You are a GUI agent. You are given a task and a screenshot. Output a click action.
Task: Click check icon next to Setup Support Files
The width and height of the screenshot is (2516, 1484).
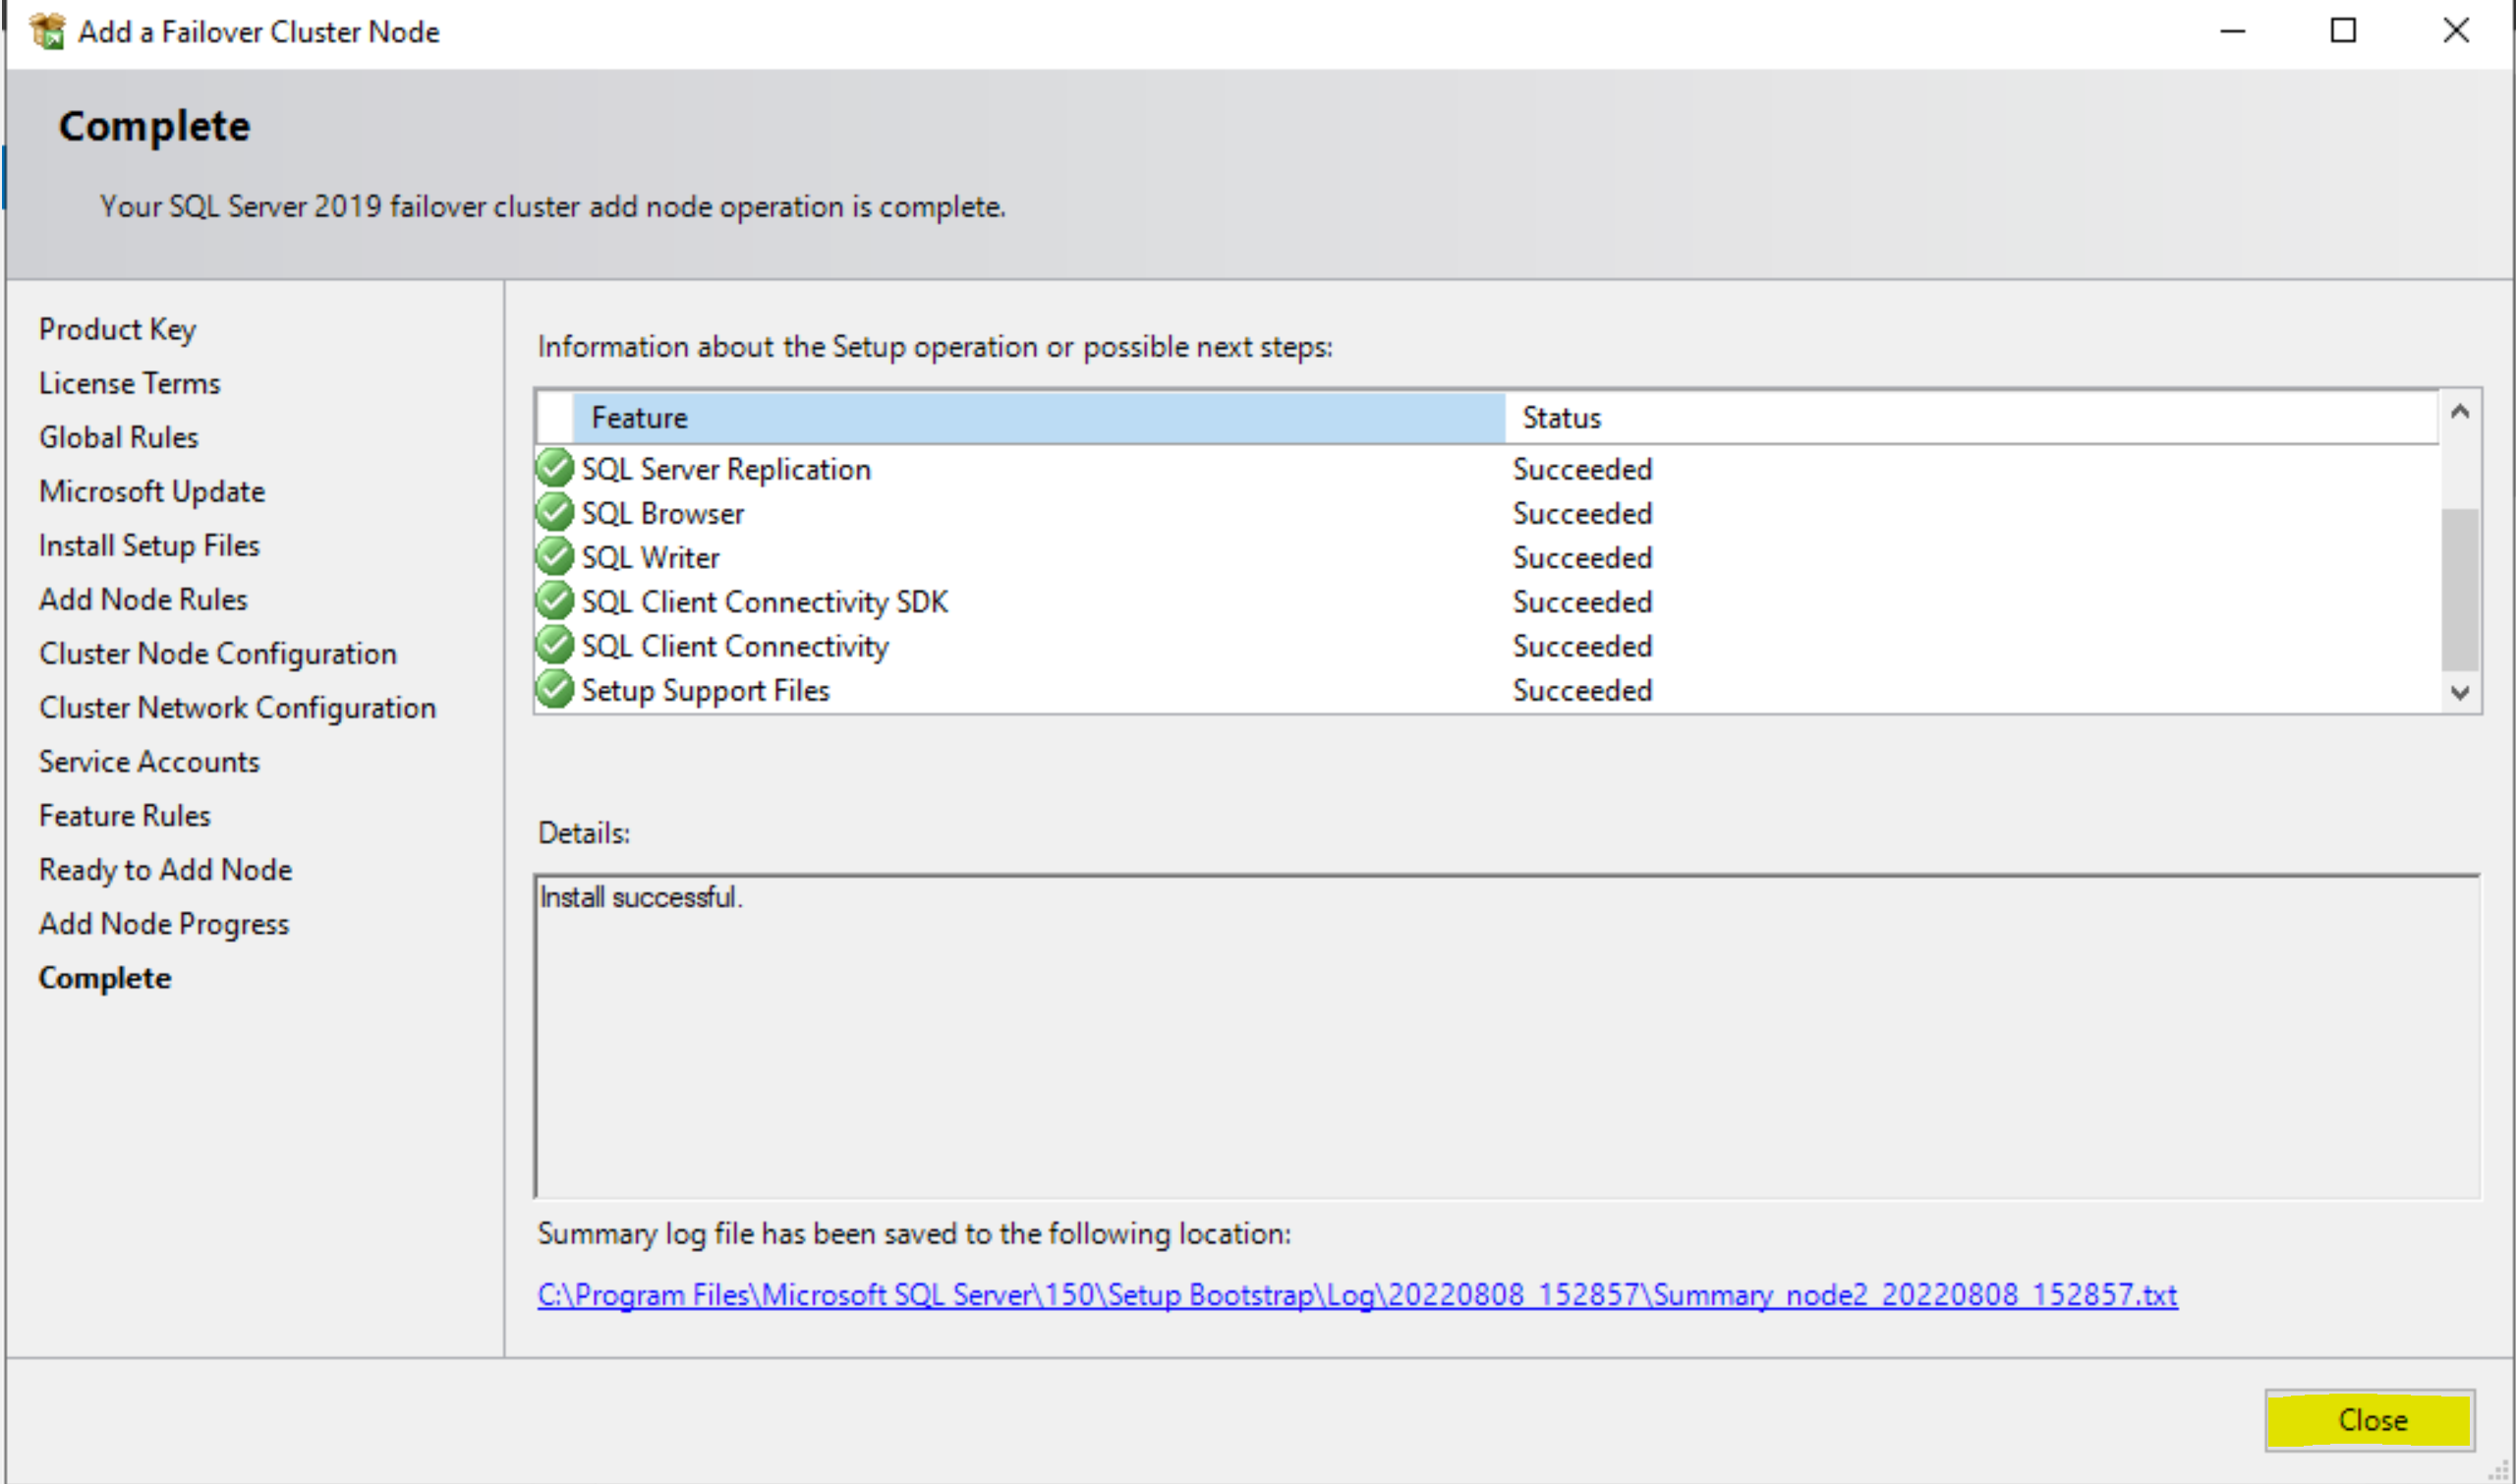[x=554, y=689]
